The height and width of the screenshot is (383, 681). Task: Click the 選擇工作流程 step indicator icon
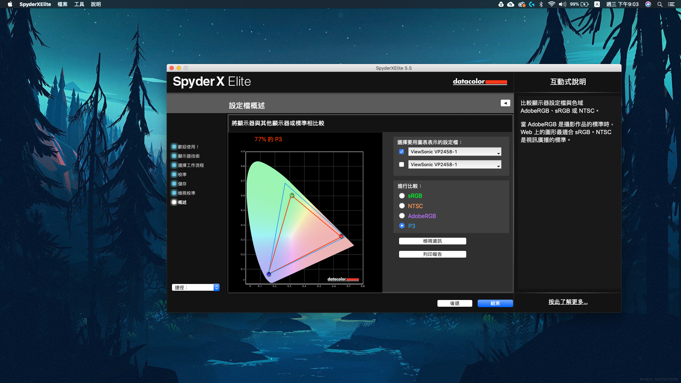174,165
